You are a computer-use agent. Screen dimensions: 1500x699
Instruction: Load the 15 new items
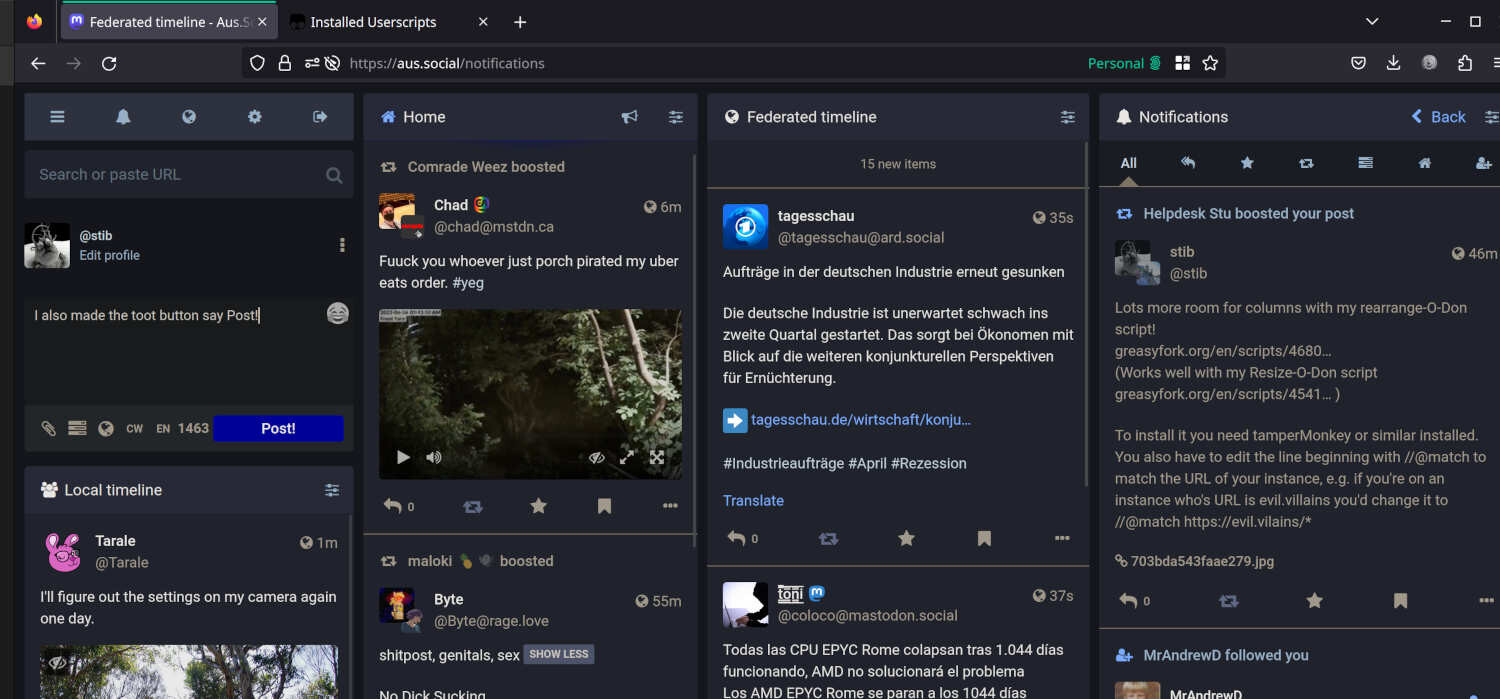pyautogui.click(x=898, y=164)
